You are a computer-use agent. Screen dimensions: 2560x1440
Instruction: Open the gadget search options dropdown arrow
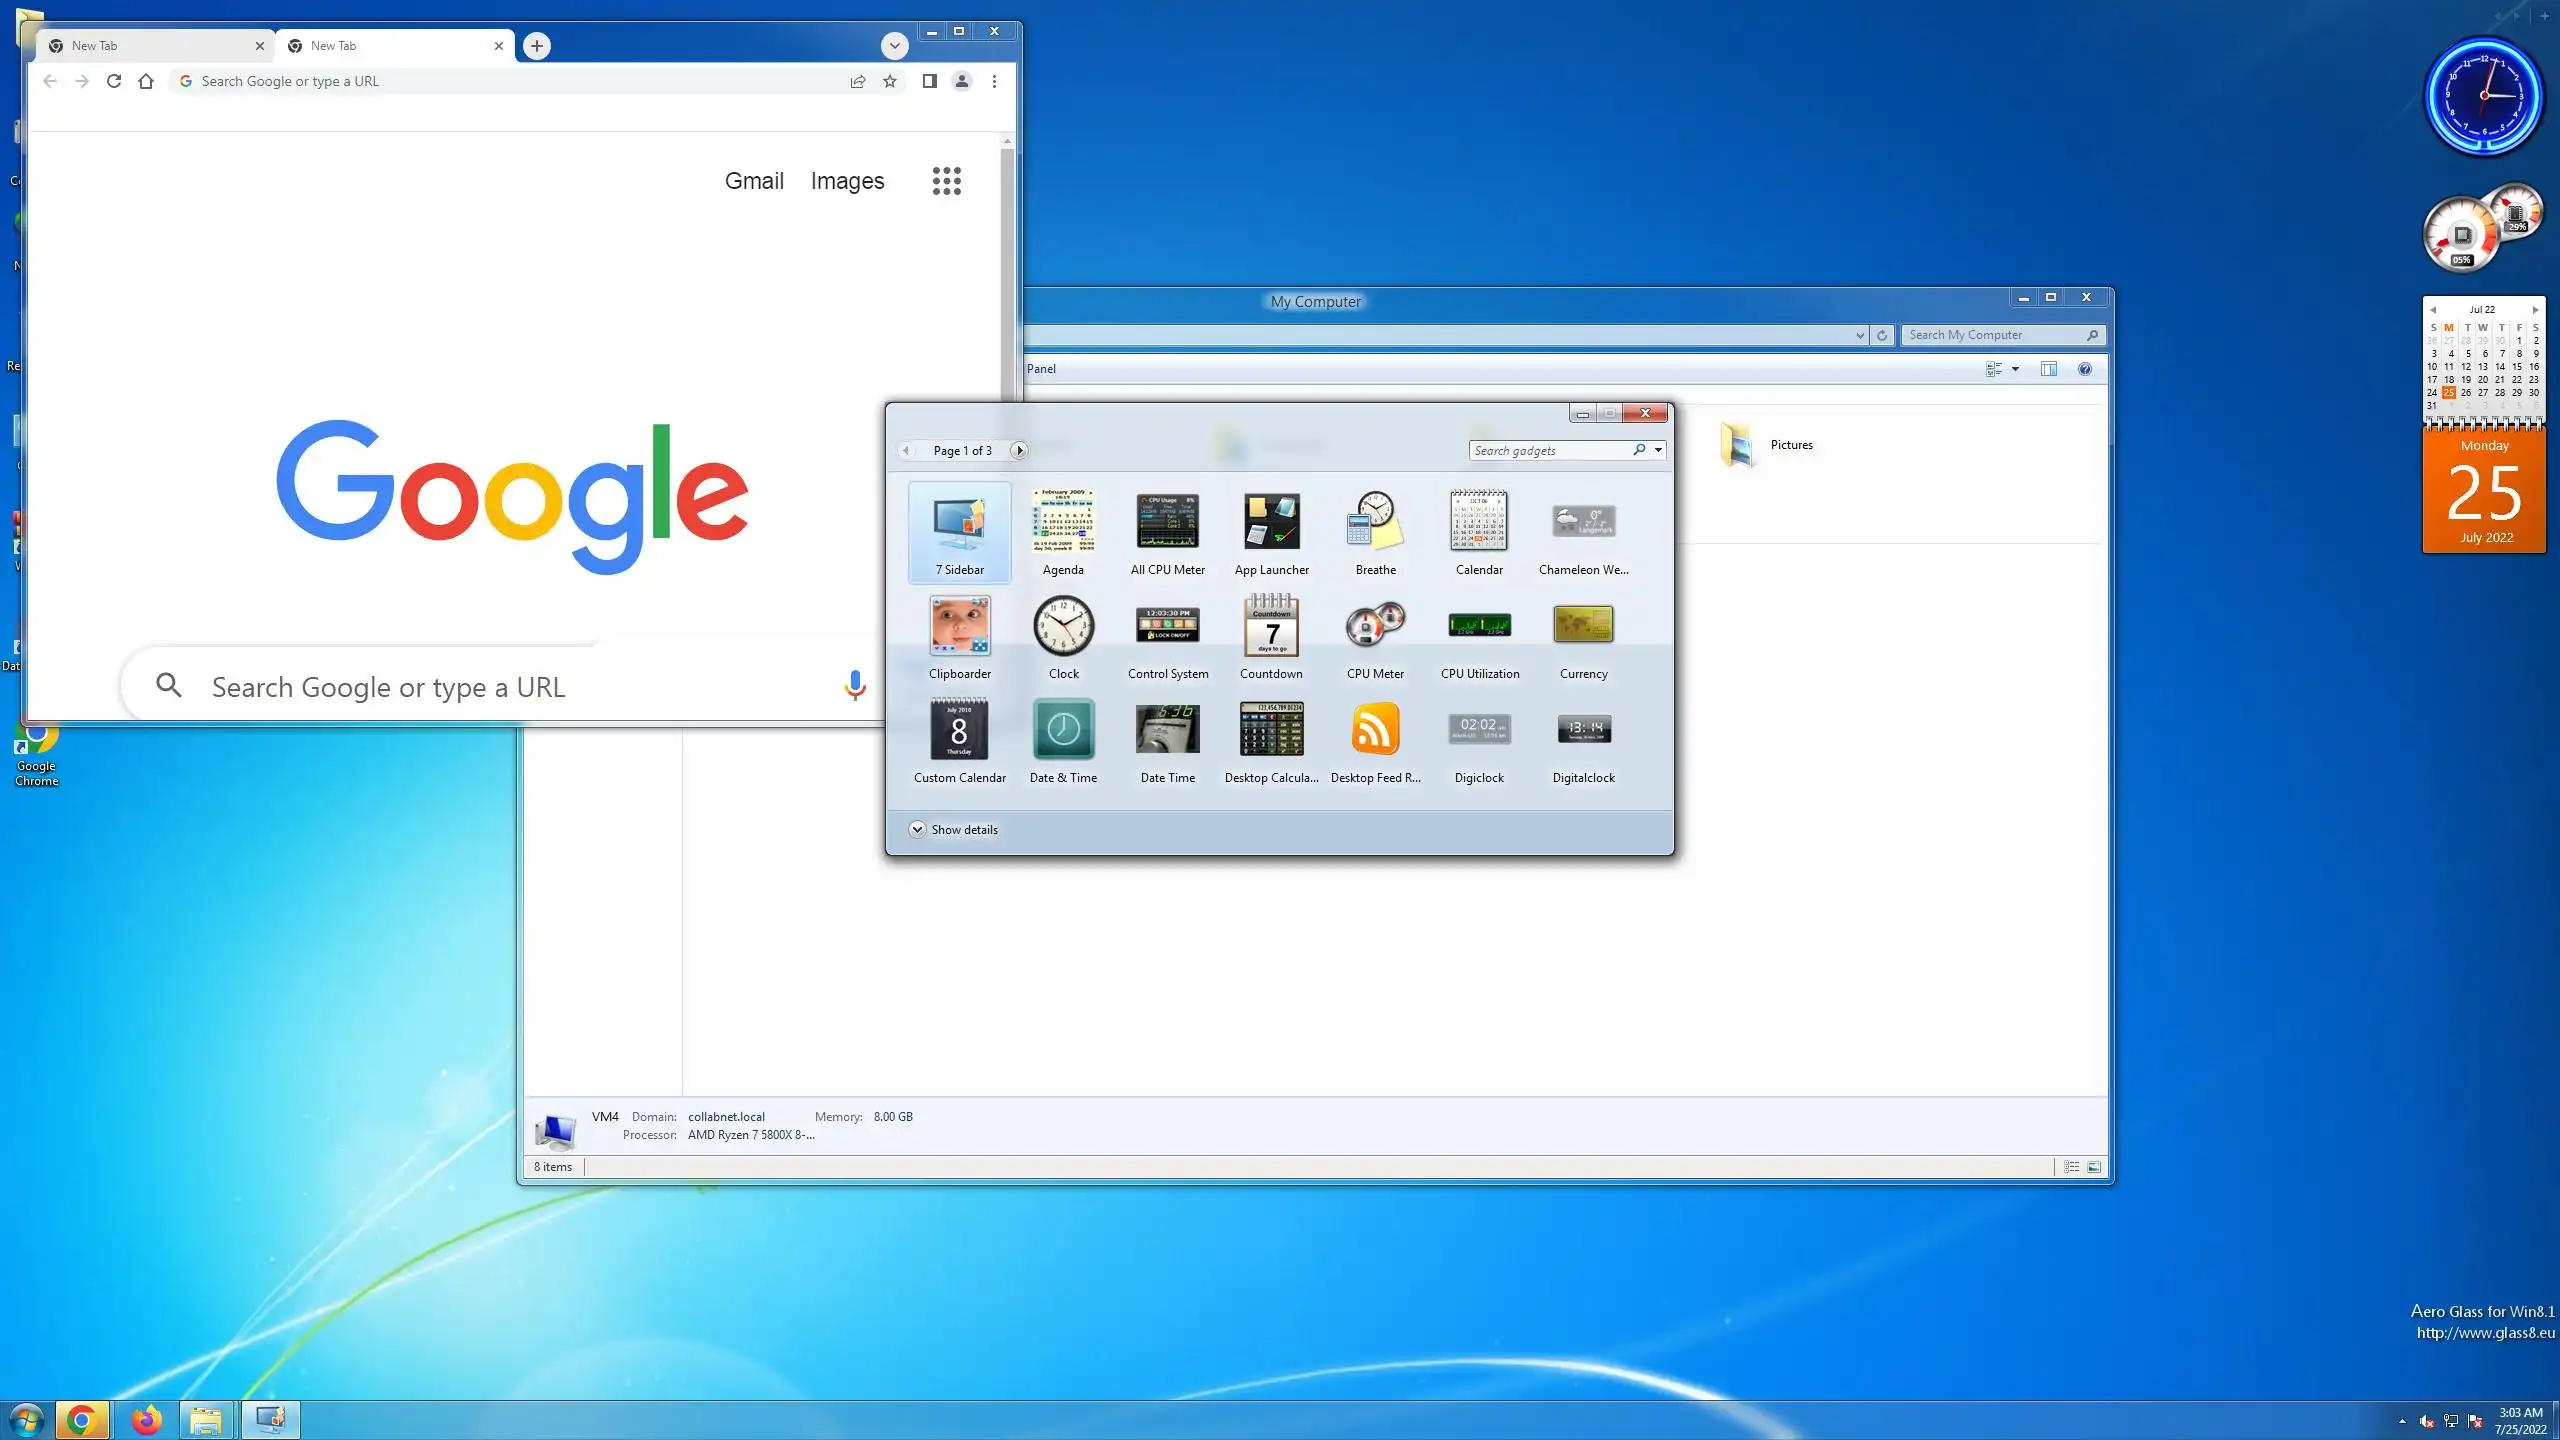tap(1658, 451)
